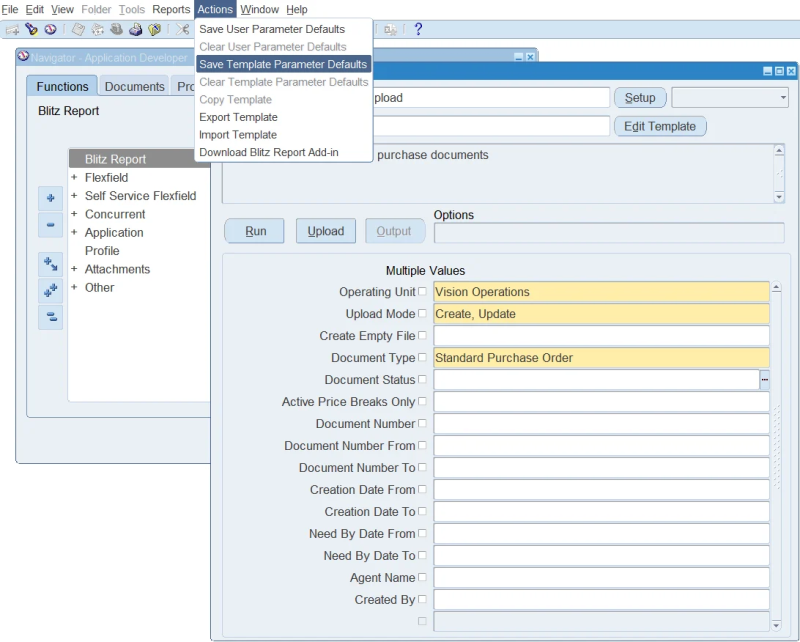
Task: Click the Navigator single minus Collapse button
Action: (x=50, y=225)
